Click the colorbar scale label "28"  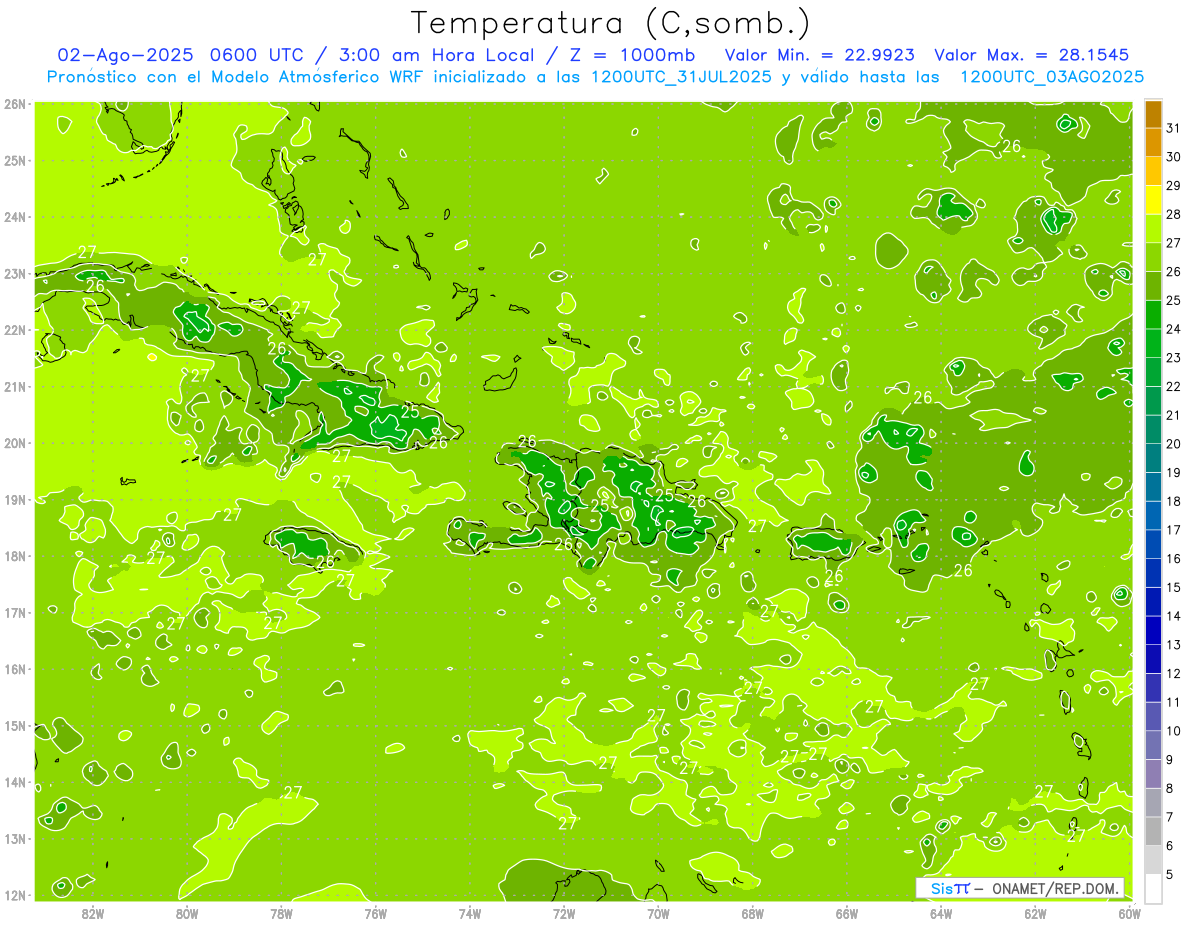1173,214
